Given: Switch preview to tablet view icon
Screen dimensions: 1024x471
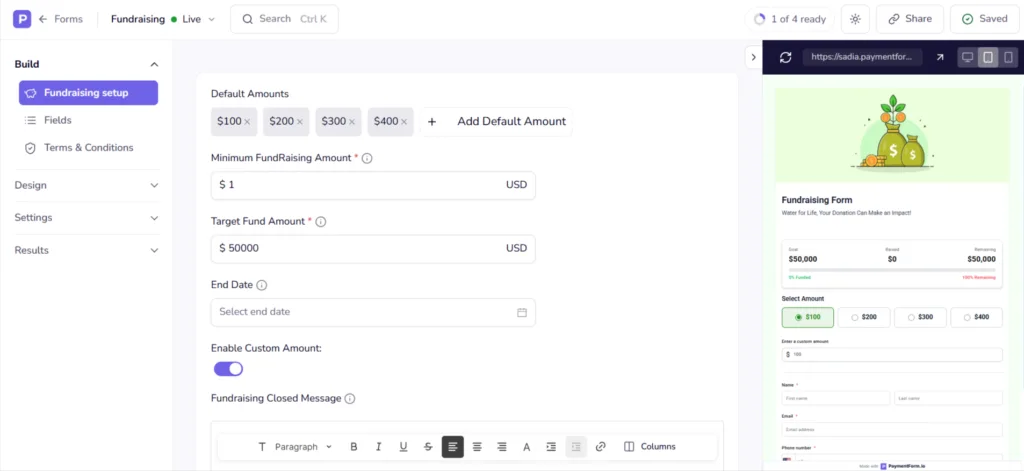Looking at the screenshot, I should [988, 57].
